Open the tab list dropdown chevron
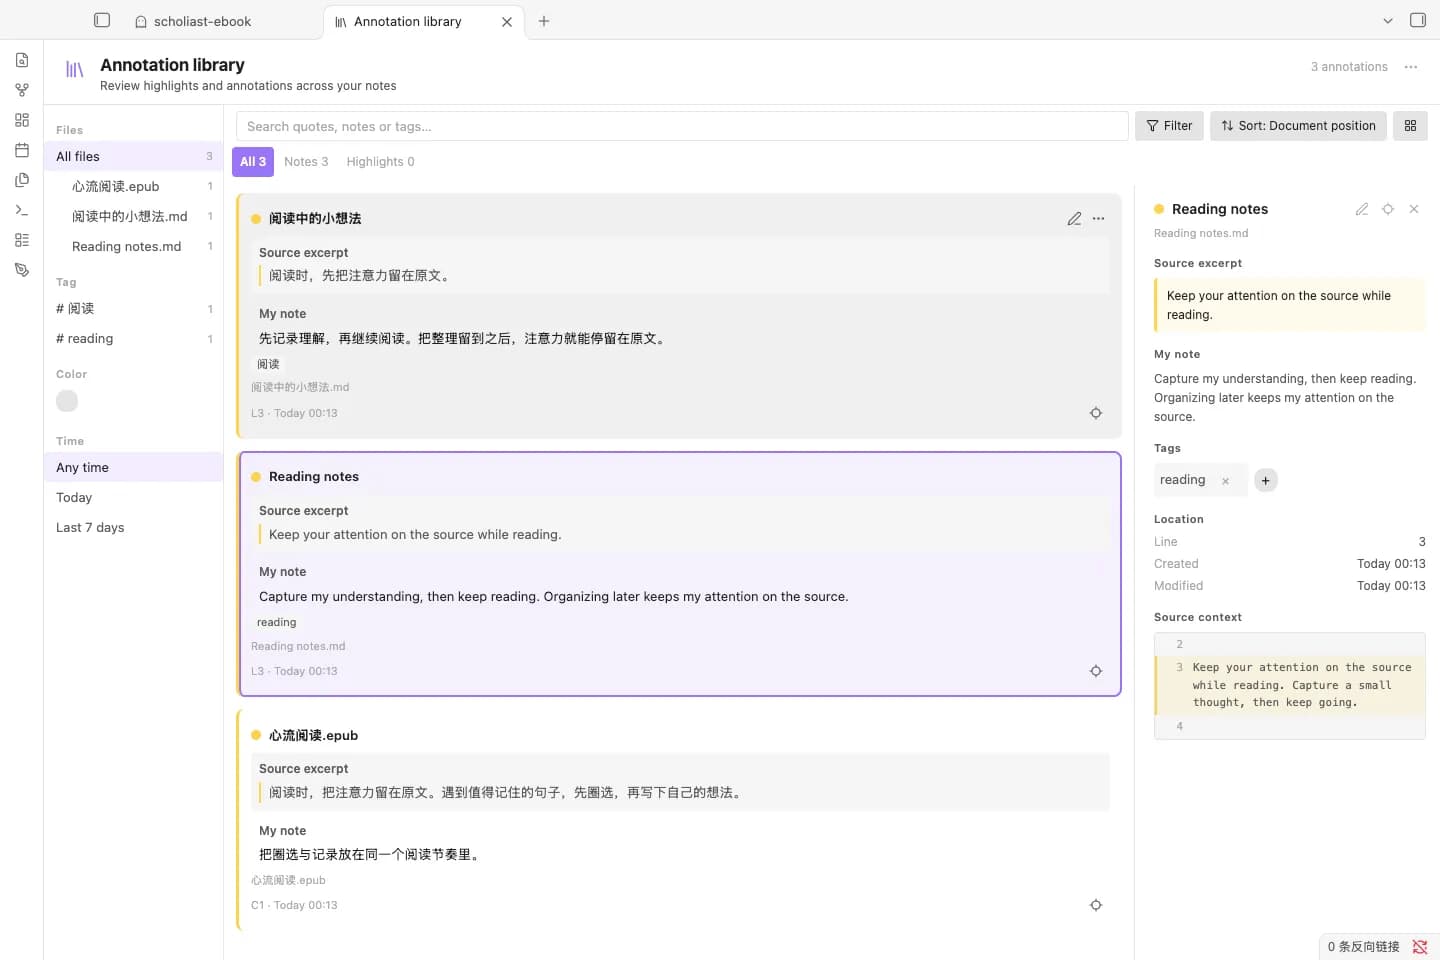 tap(1388, 21)
